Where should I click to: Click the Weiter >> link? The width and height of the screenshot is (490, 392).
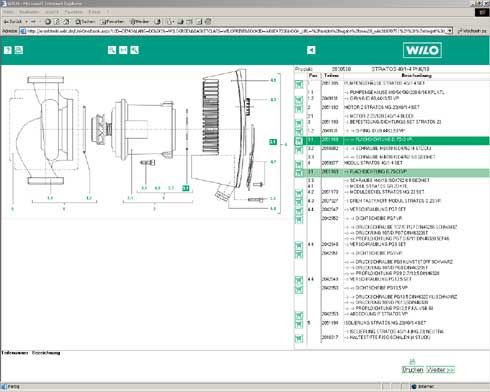click(x=441, y=370)
